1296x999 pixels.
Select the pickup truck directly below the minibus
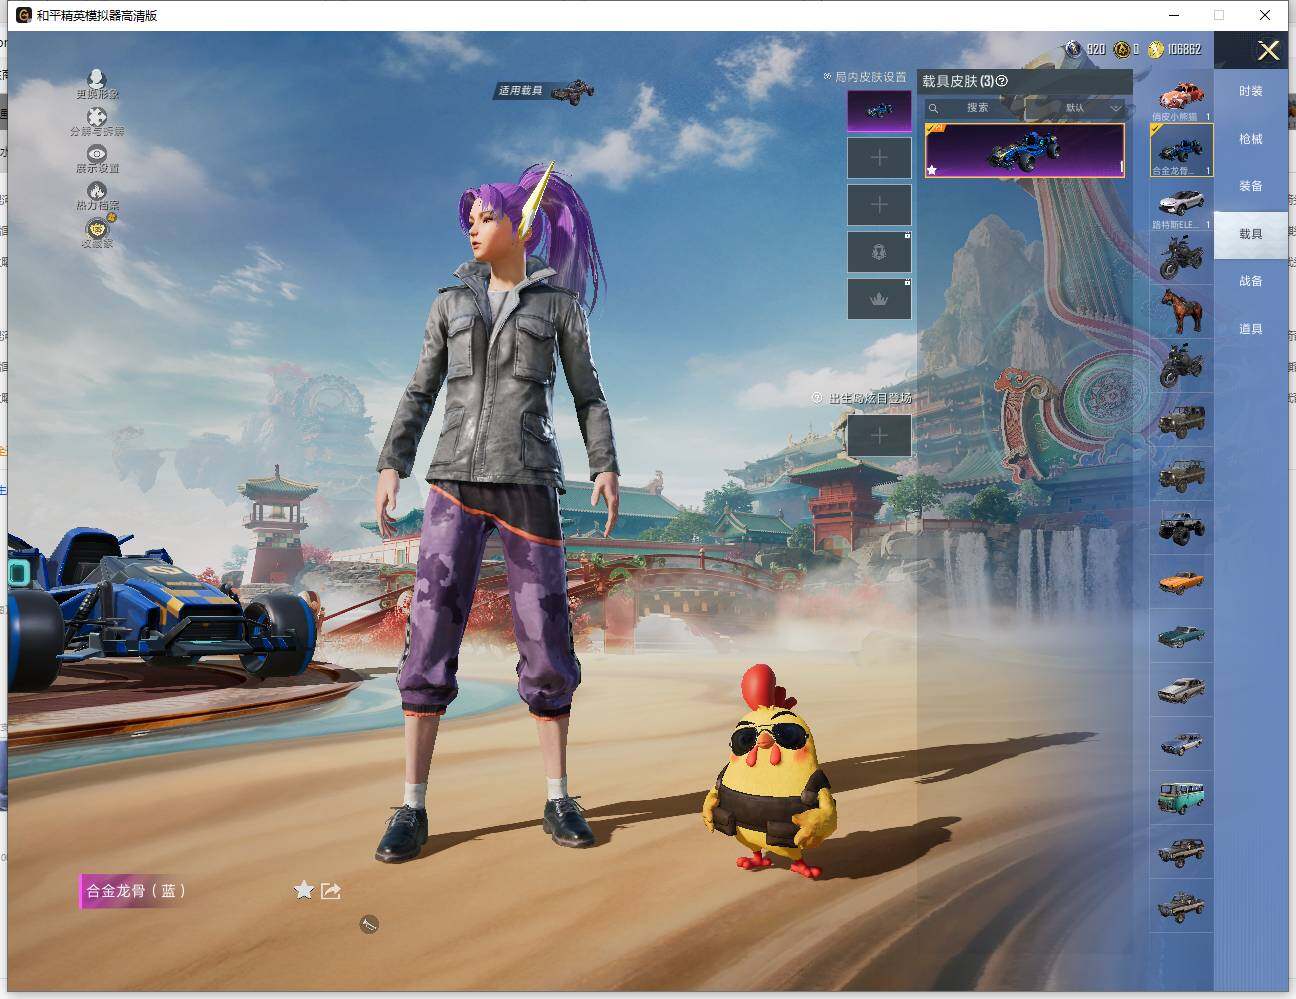click(x=1181, y=851)
